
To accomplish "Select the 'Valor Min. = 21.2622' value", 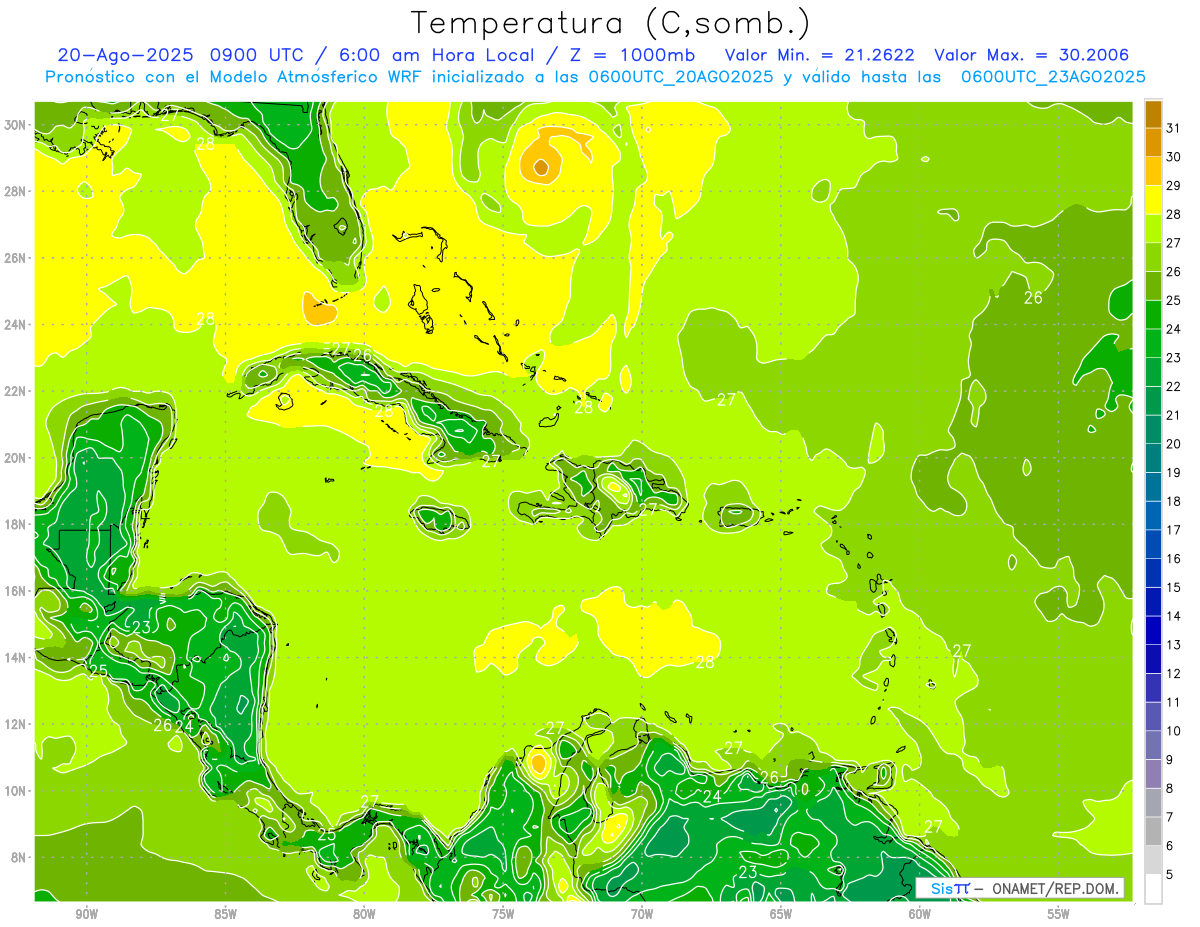I will click(x=821, y=55).
